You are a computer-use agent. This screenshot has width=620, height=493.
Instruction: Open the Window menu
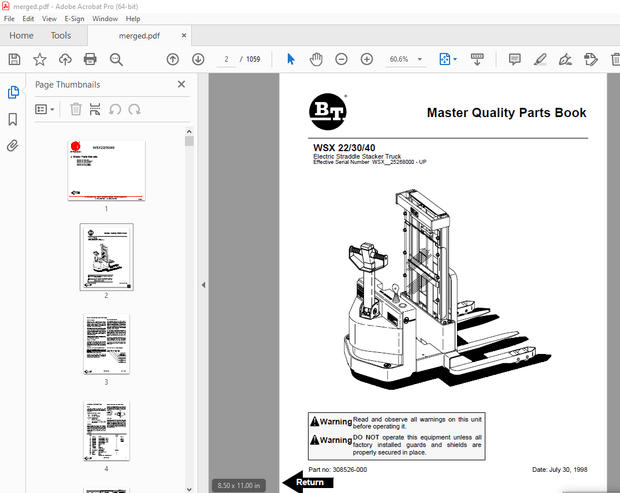105,19
